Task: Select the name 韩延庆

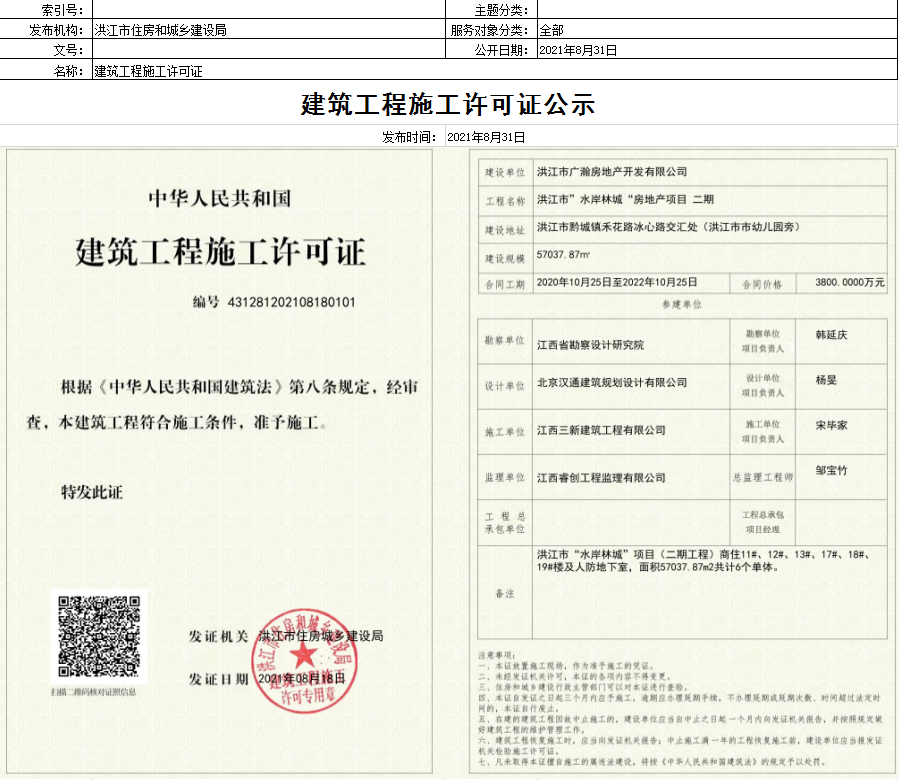Action: tap(831, 335)
